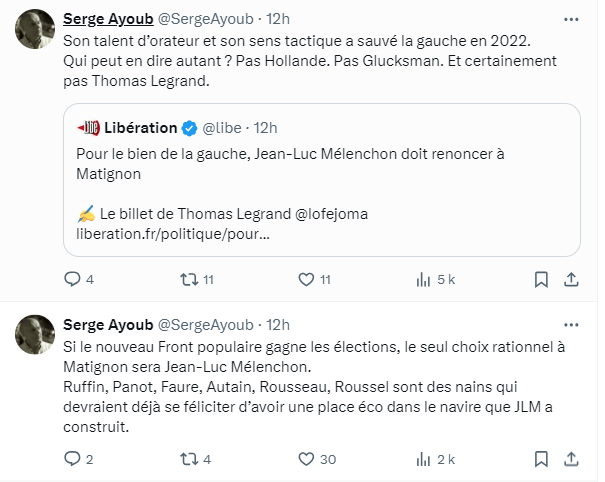Click Serge Ayoub's avatar on second tweet
This screenshot has height=482, width=605.
click(x=35, y=335)
